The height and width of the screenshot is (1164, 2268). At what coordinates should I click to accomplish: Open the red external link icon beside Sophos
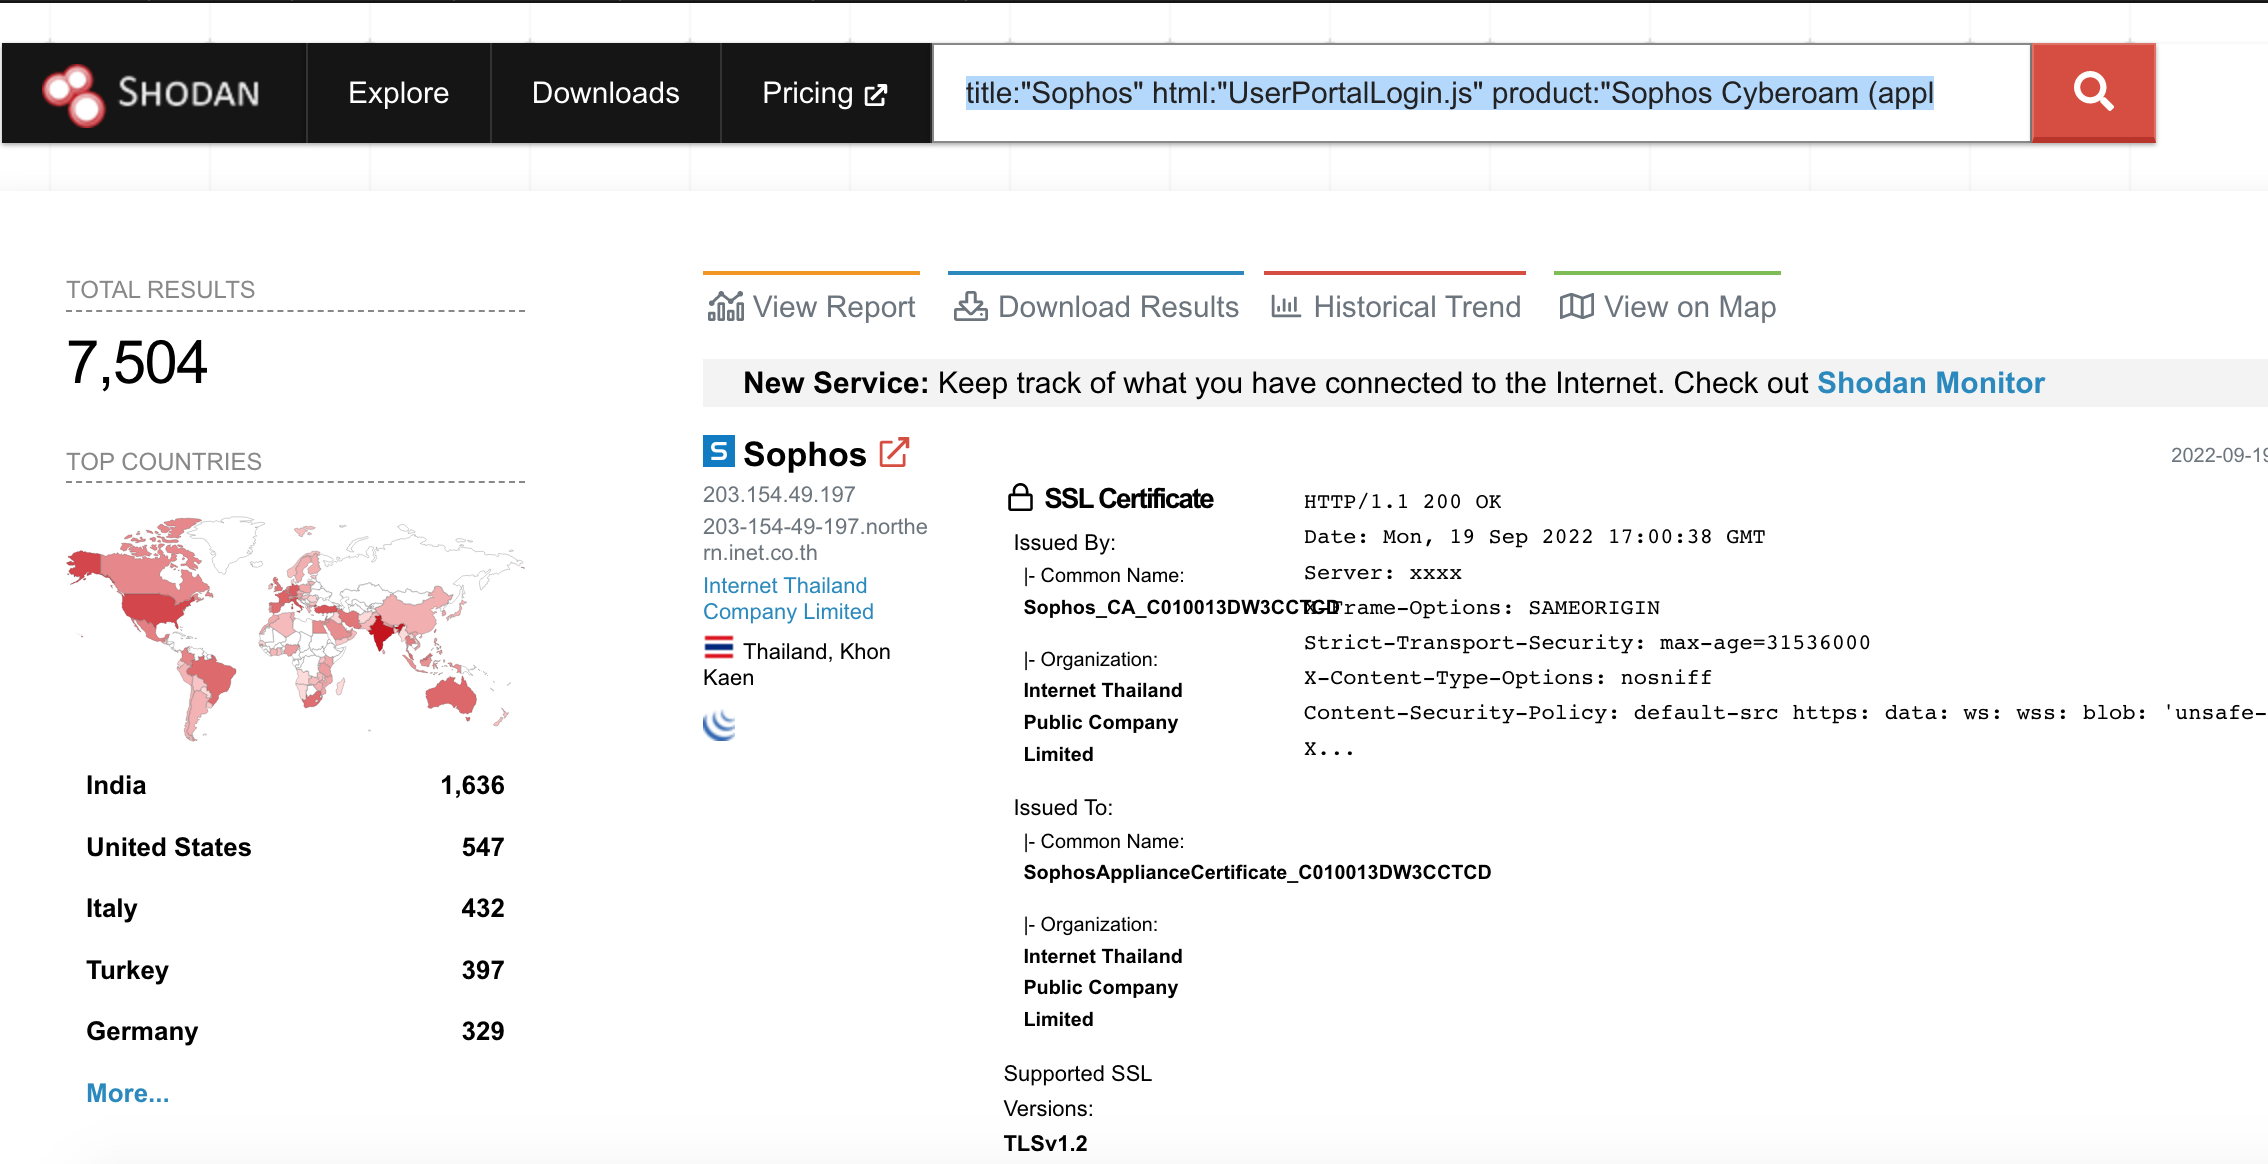pos(894,452)
